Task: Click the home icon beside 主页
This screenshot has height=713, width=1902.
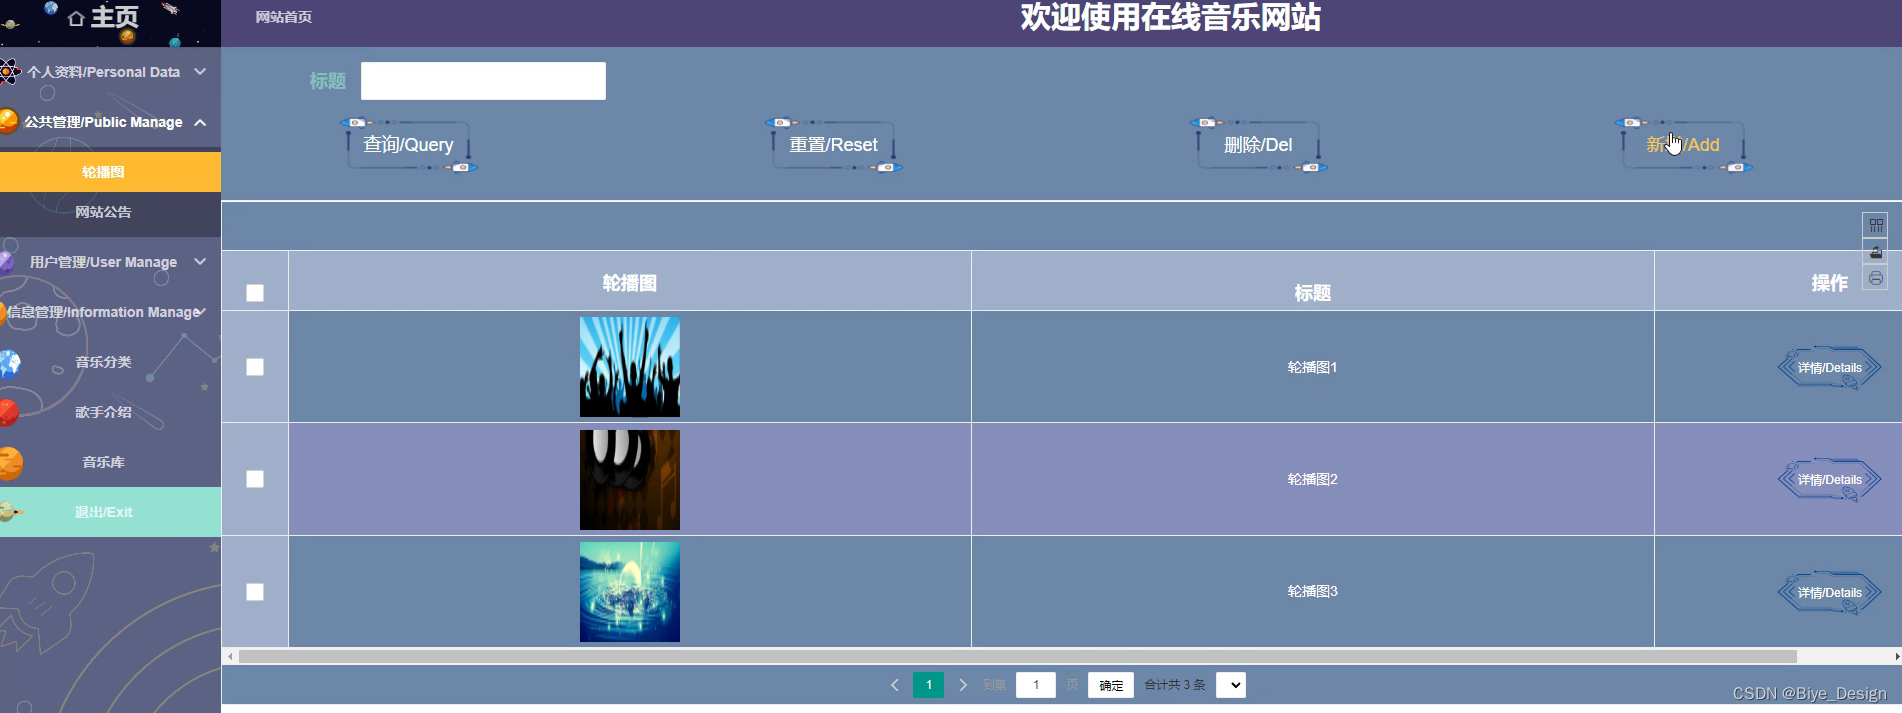Action: click(76, 18)
